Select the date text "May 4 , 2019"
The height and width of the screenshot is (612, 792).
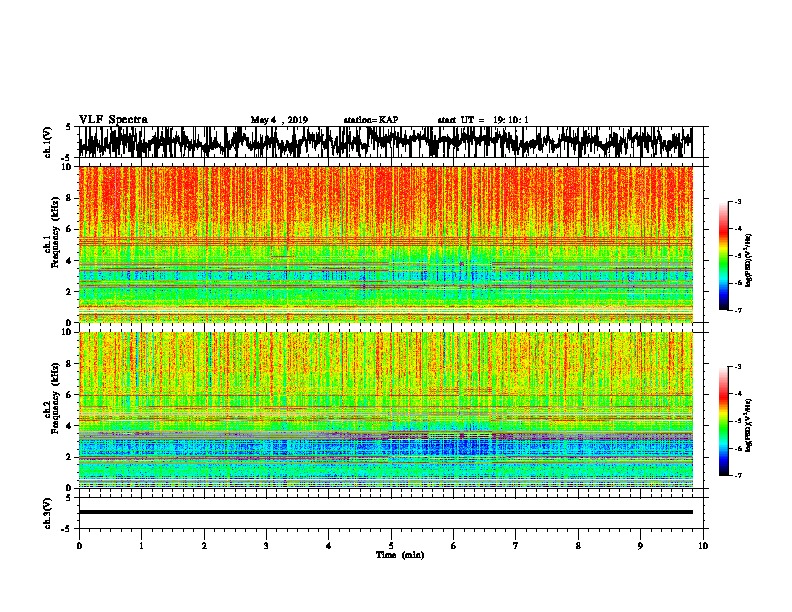click(x=279, y=120)
